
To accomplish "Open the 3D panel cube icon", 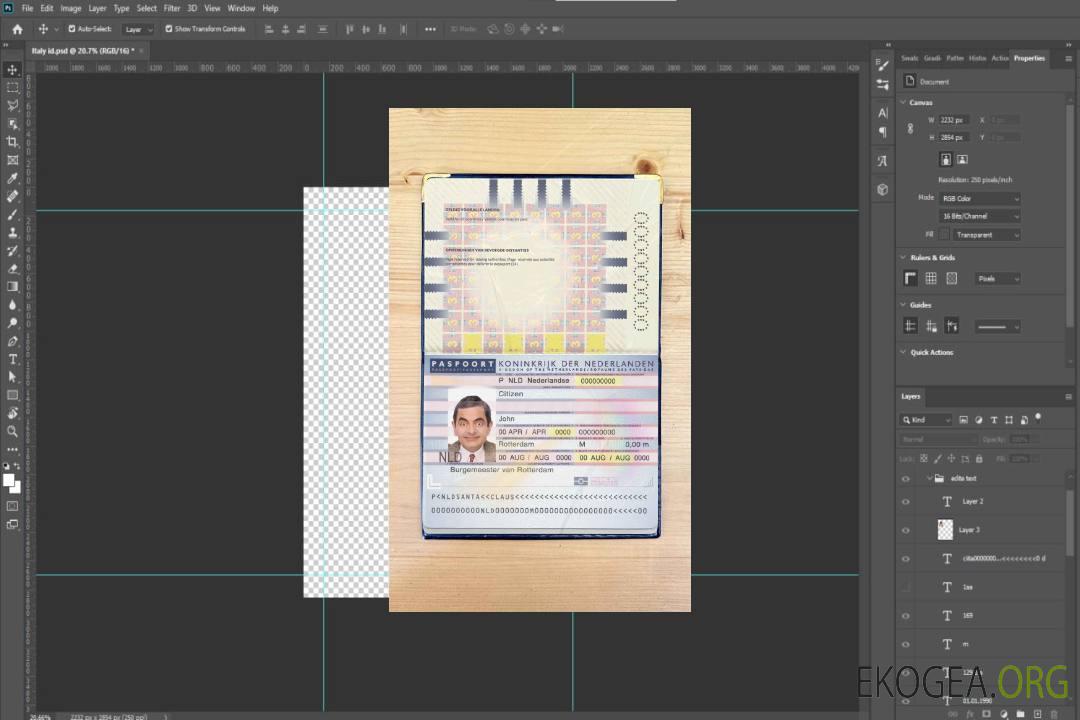I will coord(883,189).
